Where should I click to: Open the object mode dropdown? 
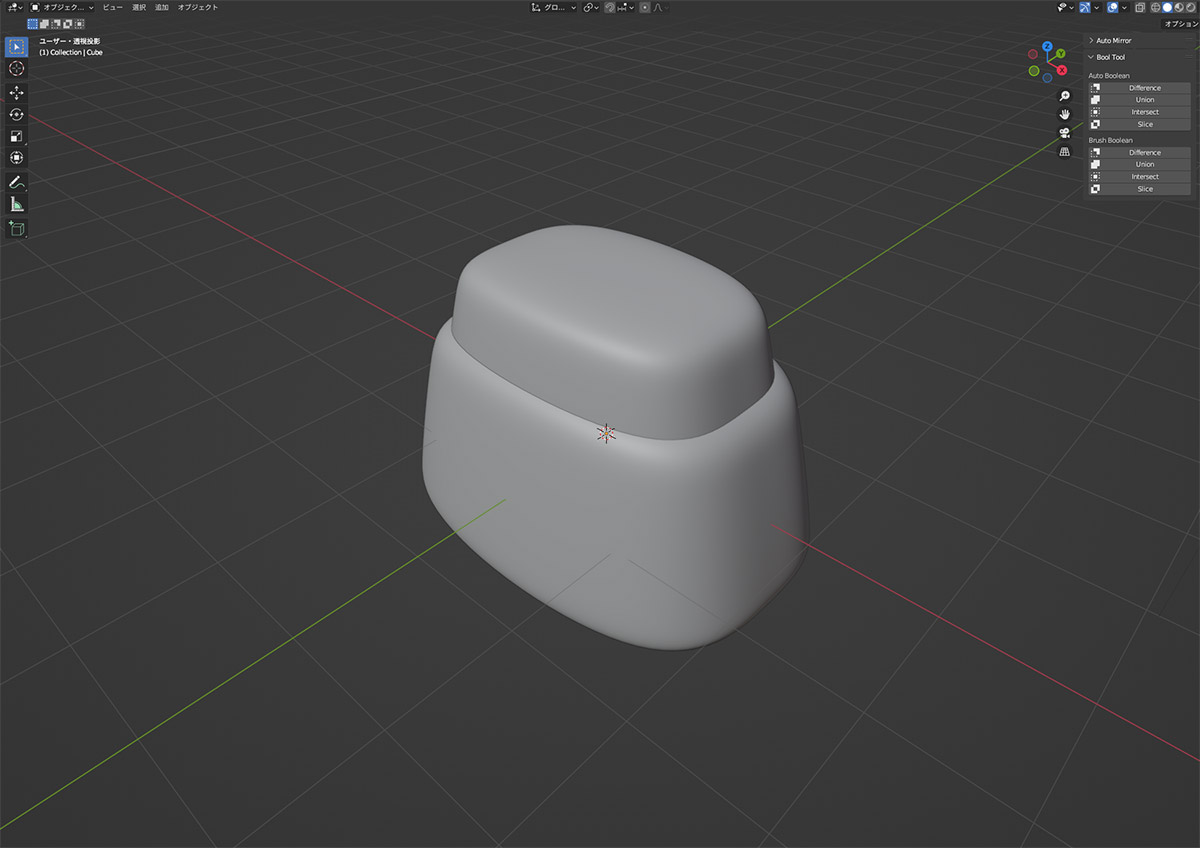coord(62,7)
